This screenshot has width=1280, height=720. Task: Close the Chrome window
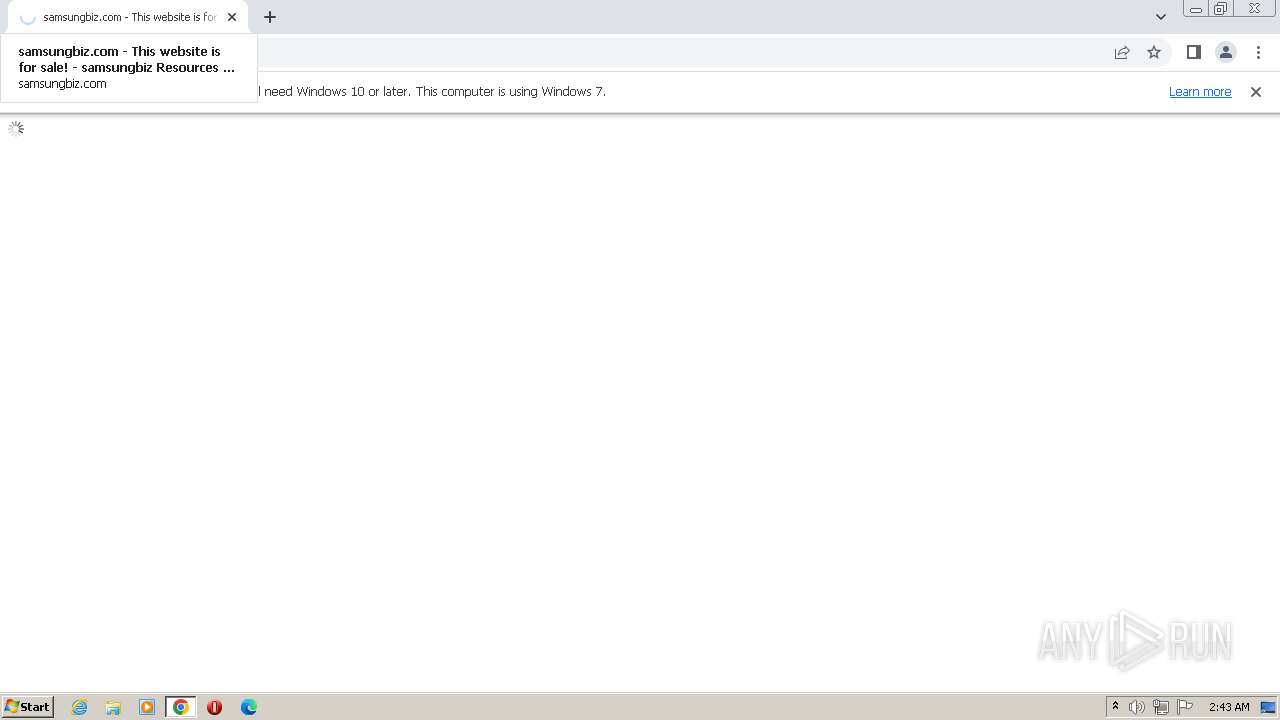click(1254, 9)
